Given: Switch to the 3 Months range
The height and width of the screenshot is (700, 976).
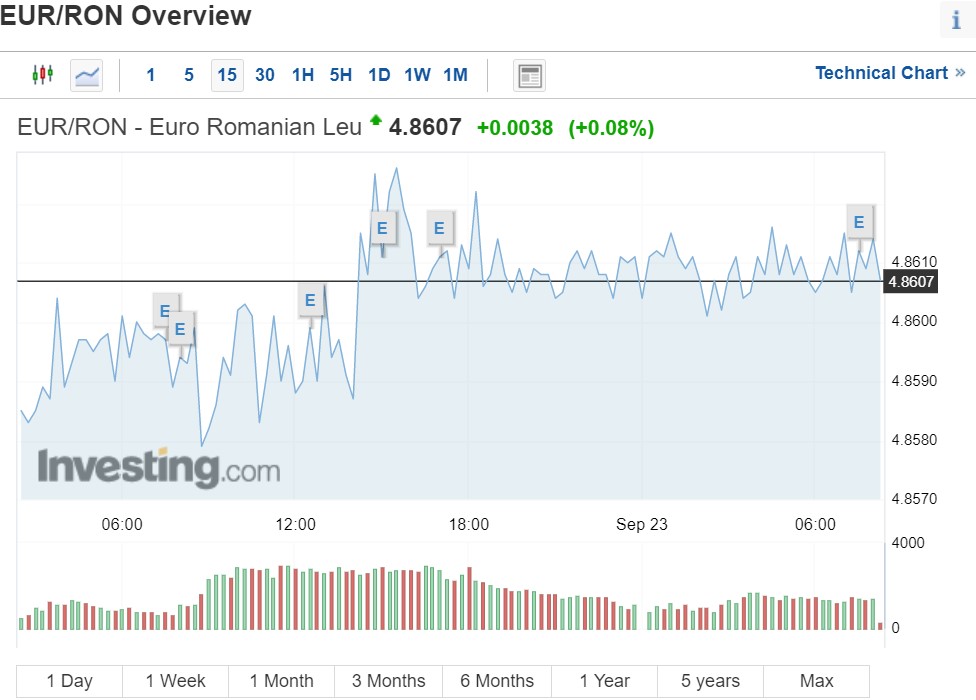Looking at the screenshot, I should pyautogui.click(x=388, y=681).
